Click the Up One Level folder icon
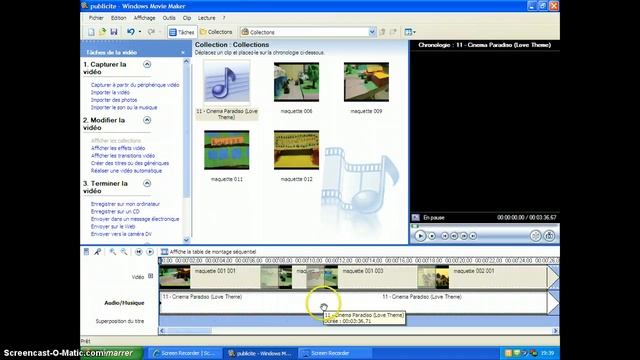 (382, 32)
